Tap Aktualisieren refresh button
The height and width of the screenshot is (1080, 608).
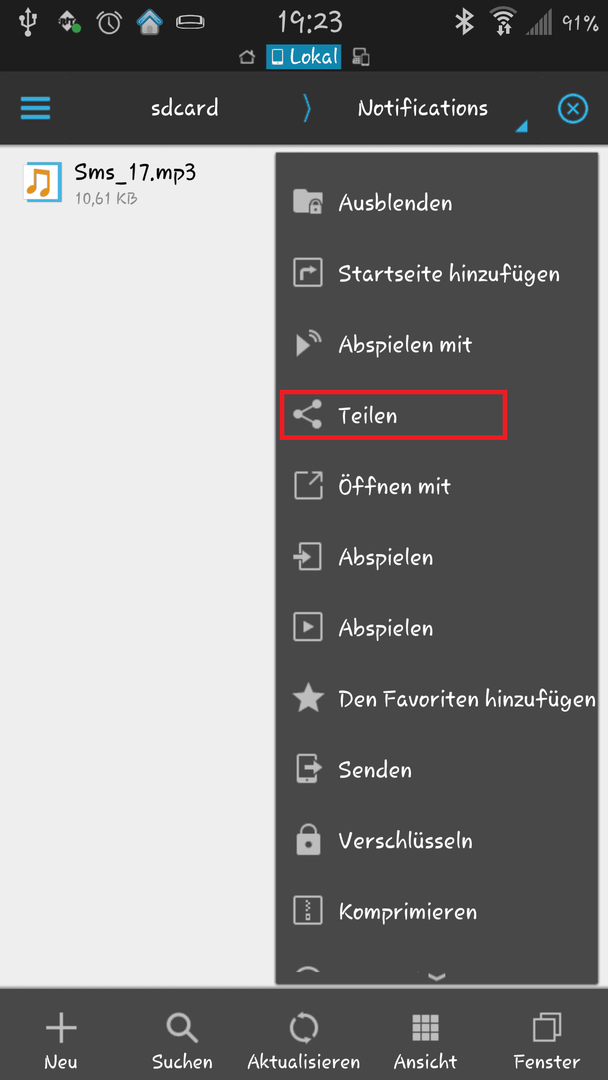click(303, 1042)
